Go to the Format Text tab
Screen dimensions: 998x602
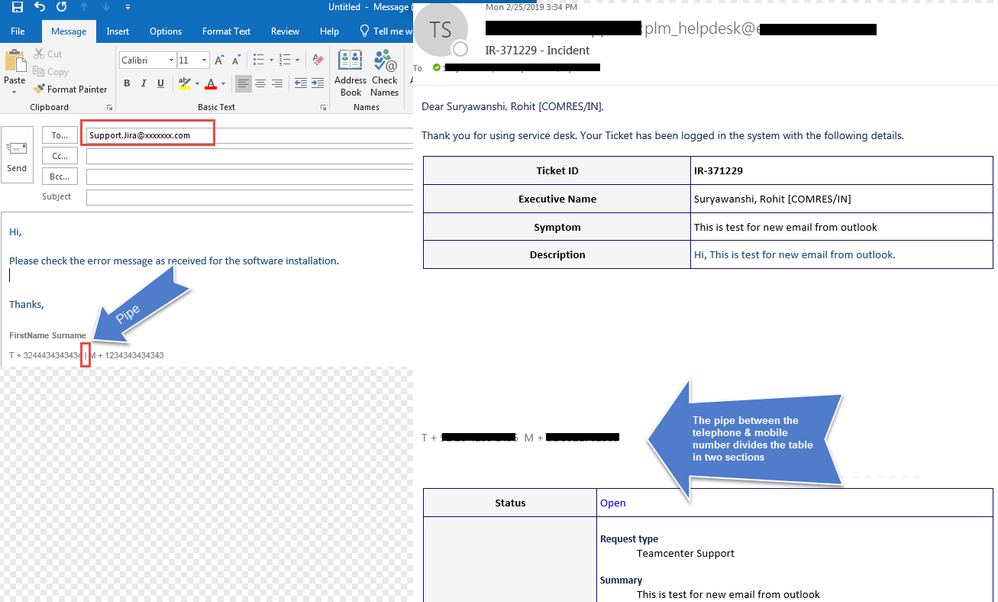pyautogui.click(x=226, y=31)
